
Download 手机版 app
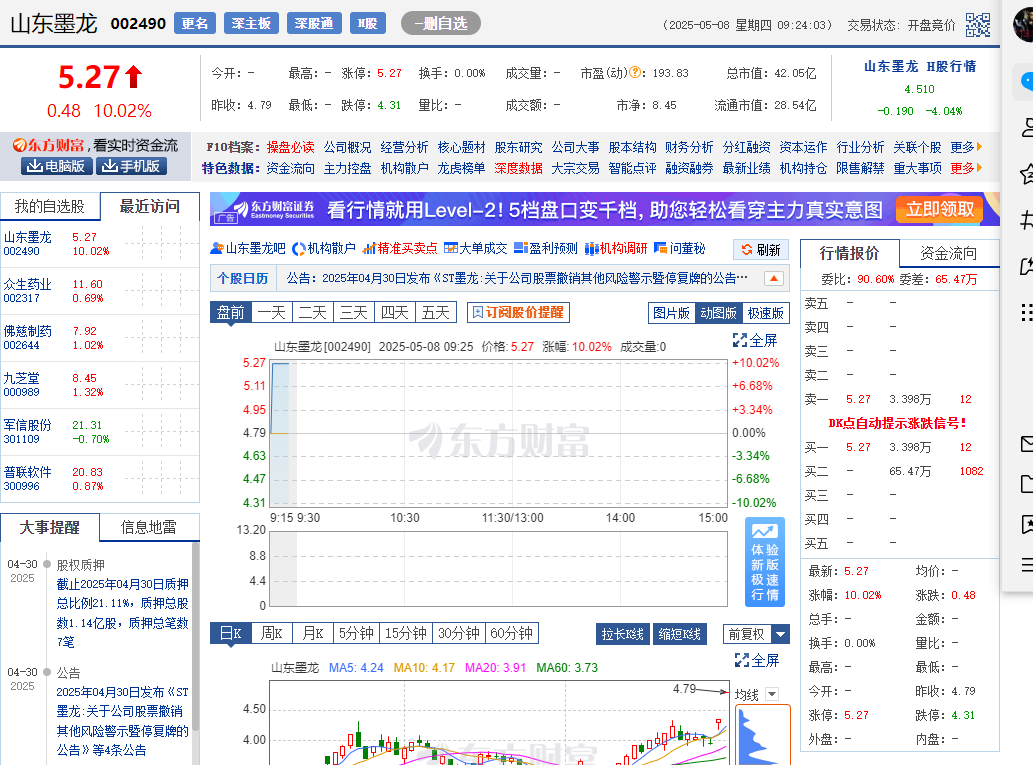click(131, 166)
